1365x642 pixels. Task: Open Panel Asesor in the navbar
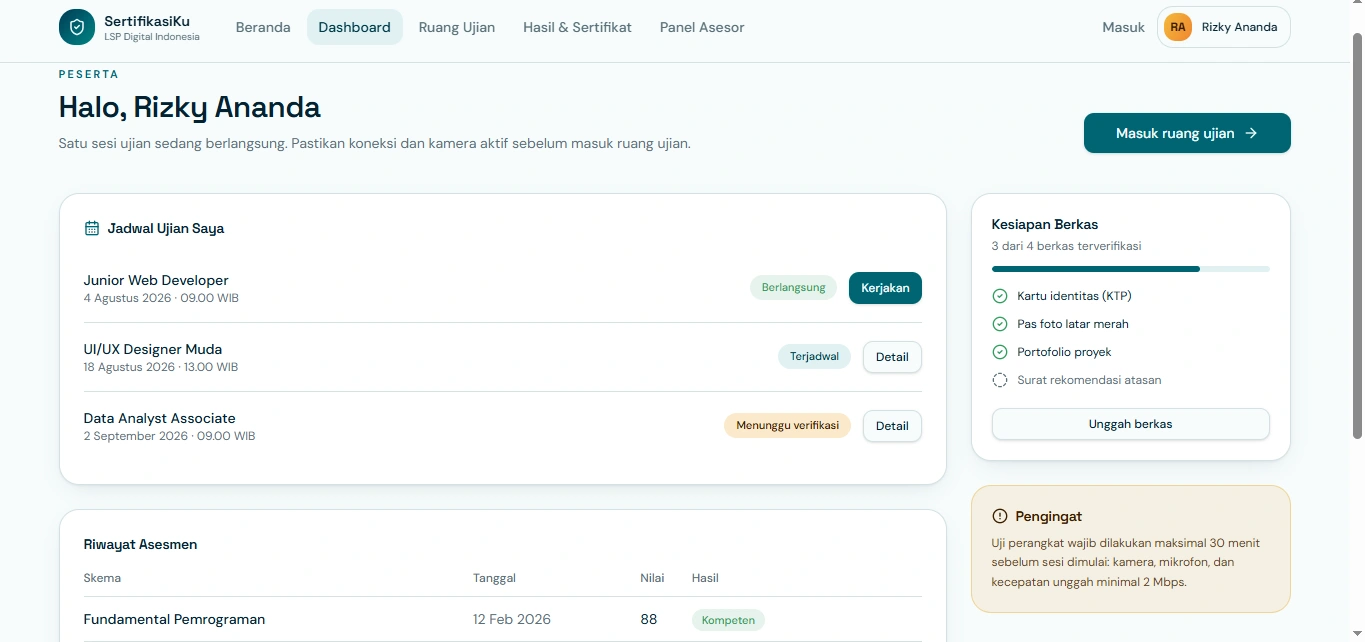[702, 27]
